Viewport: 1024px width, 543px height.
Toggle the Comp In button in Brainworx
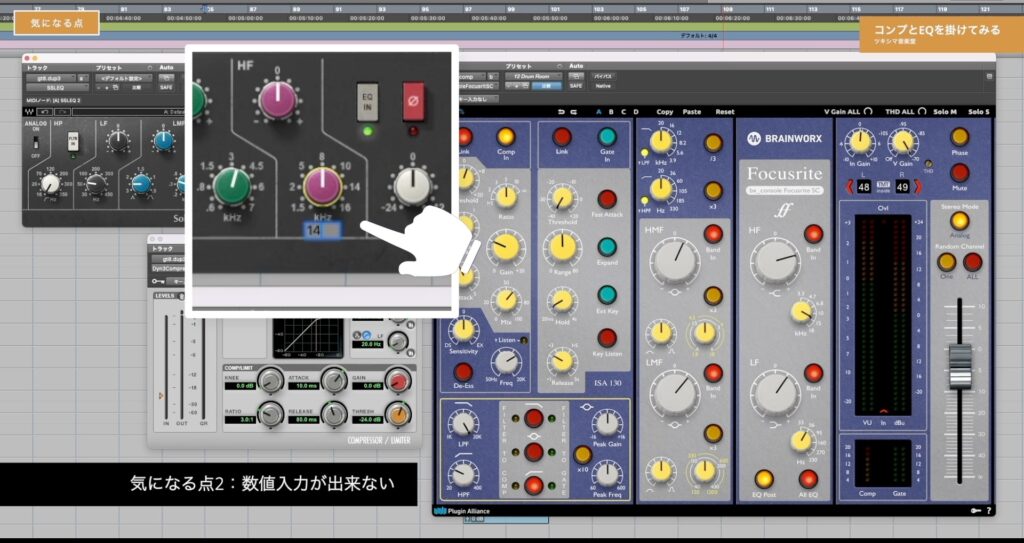pyautogui.click(x=505, y=137)
